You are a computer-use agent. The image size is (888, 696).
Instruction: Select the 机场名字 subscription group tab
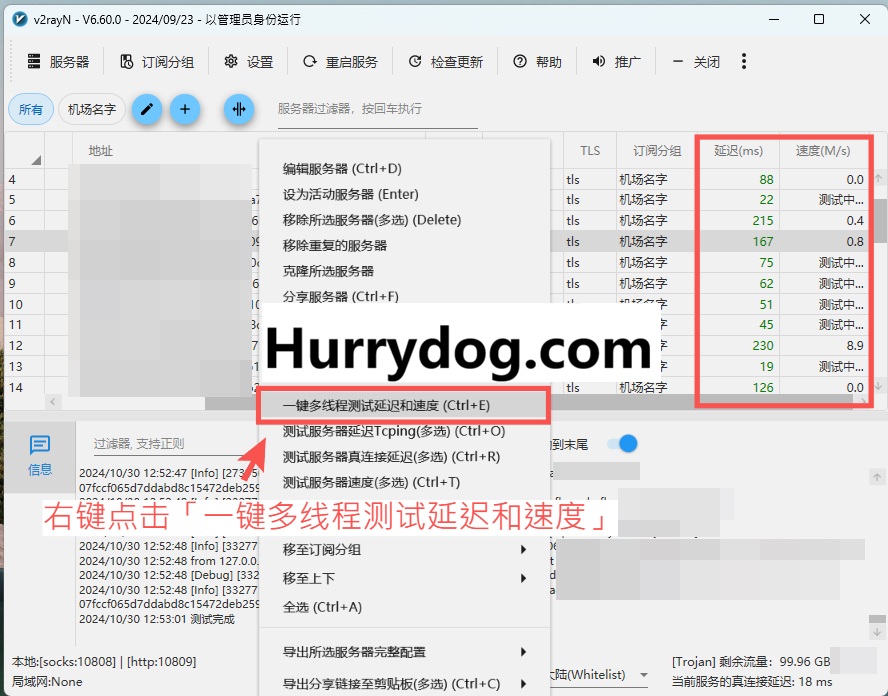point(92,110)
